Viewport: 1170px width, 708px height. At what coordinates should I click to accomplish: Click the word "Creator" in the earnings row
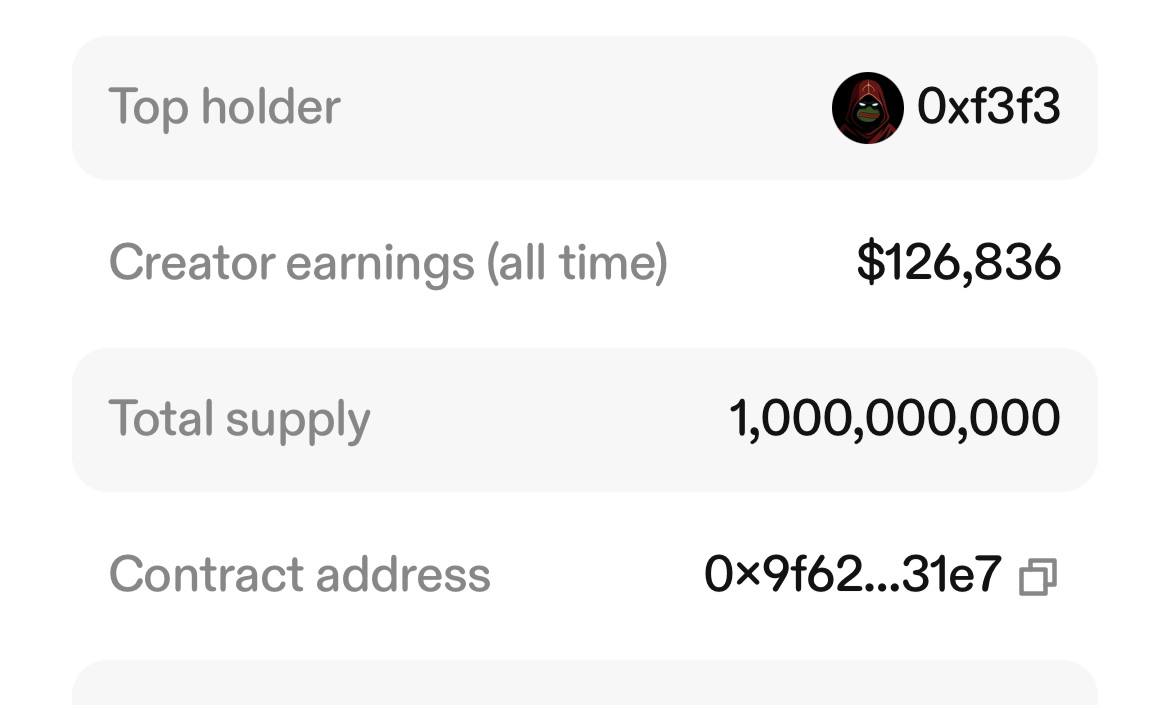[191, 263]
